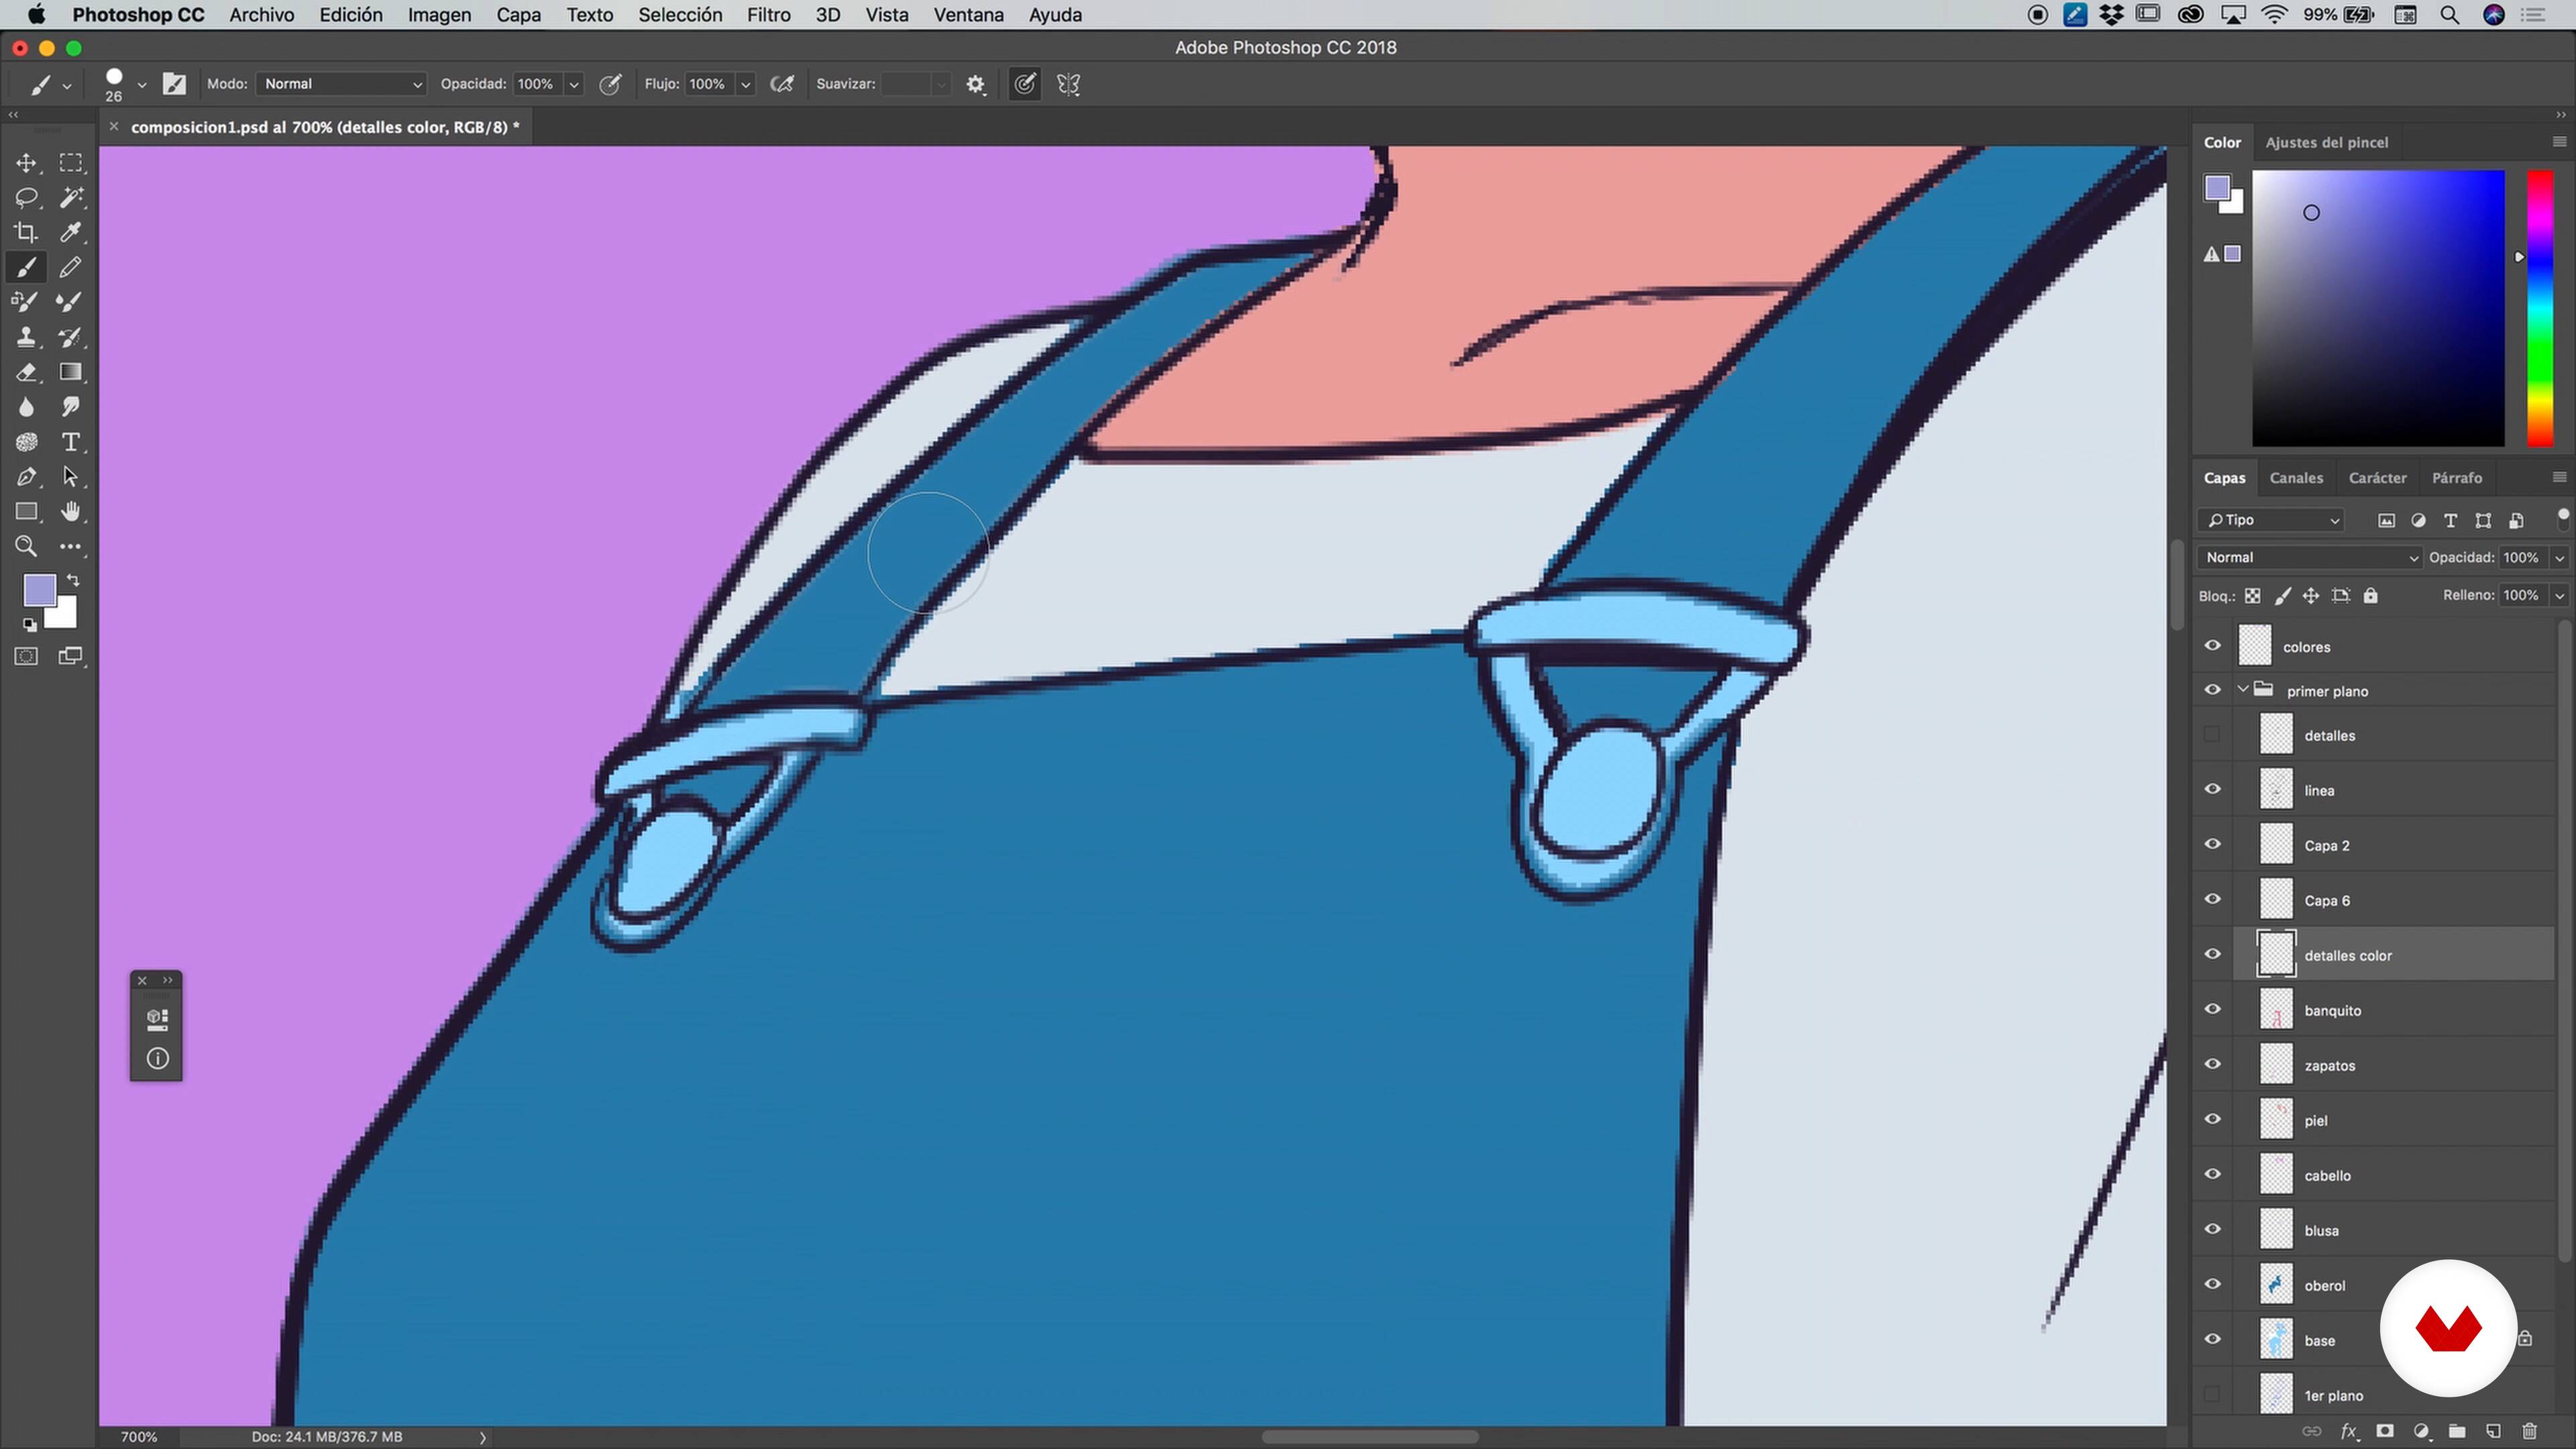This screenshot has height=1449, width=2576.
Task: Open layer filter Tipo dropdown
Action: [x=2272, y=520]
